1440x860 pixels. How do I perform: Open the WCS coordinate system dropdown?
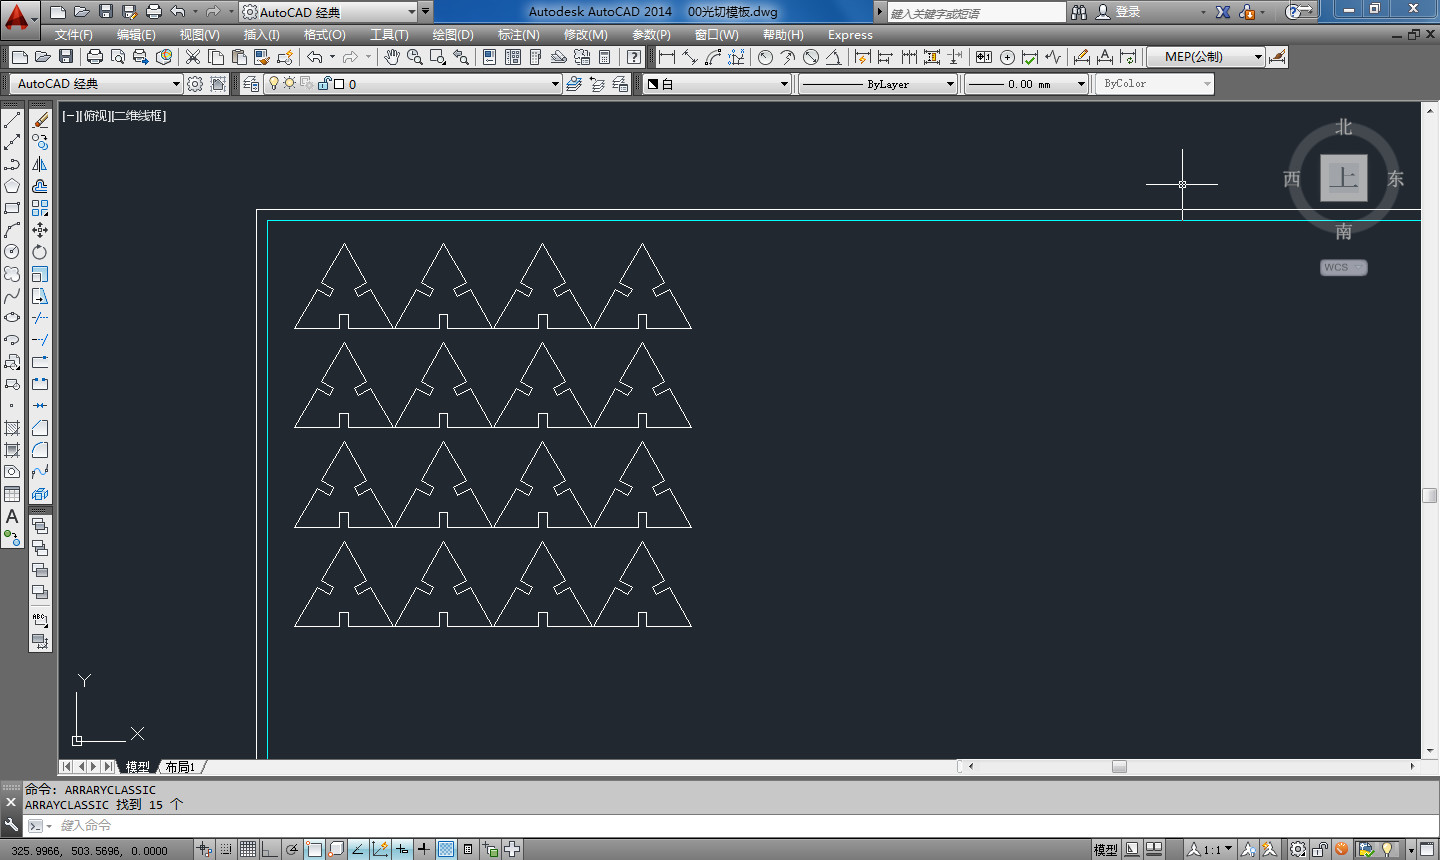(x=1343, y=267)
